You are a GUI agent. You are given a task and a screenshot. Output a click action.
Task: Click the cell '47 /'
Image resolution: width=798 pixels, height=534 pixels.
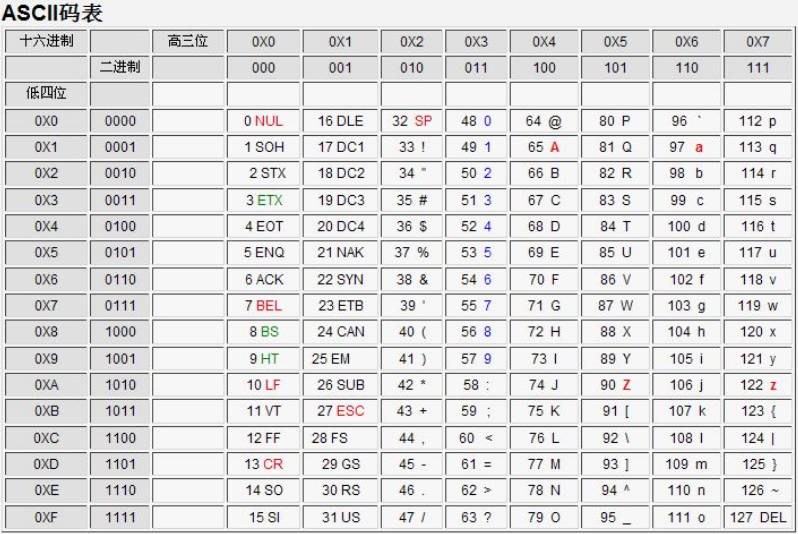(411, 517)
